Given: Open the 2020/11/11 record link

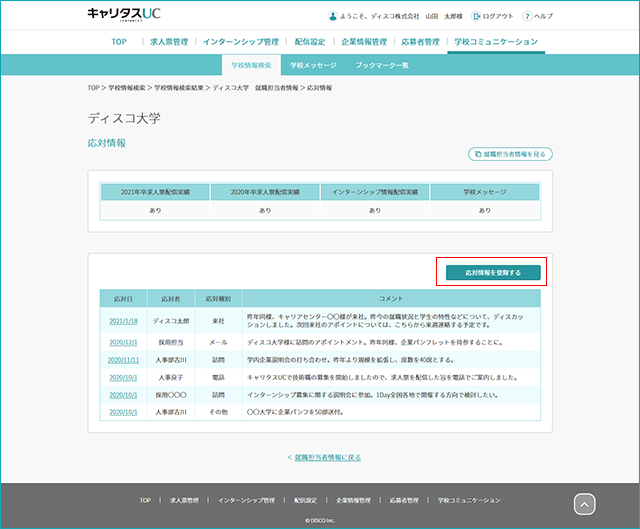Looking at the screenshot, I should [123, 360].
